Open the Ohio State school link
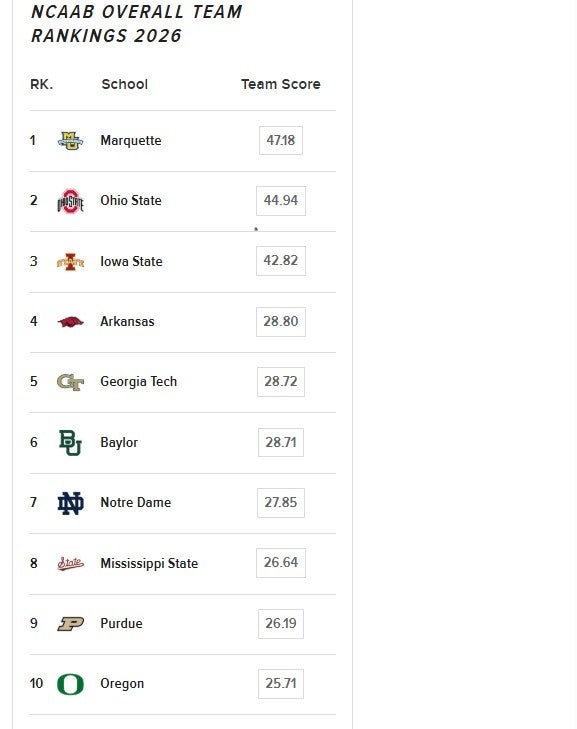Screen dimensions: 577x729 pyautogui.click(x=131, y=200)
